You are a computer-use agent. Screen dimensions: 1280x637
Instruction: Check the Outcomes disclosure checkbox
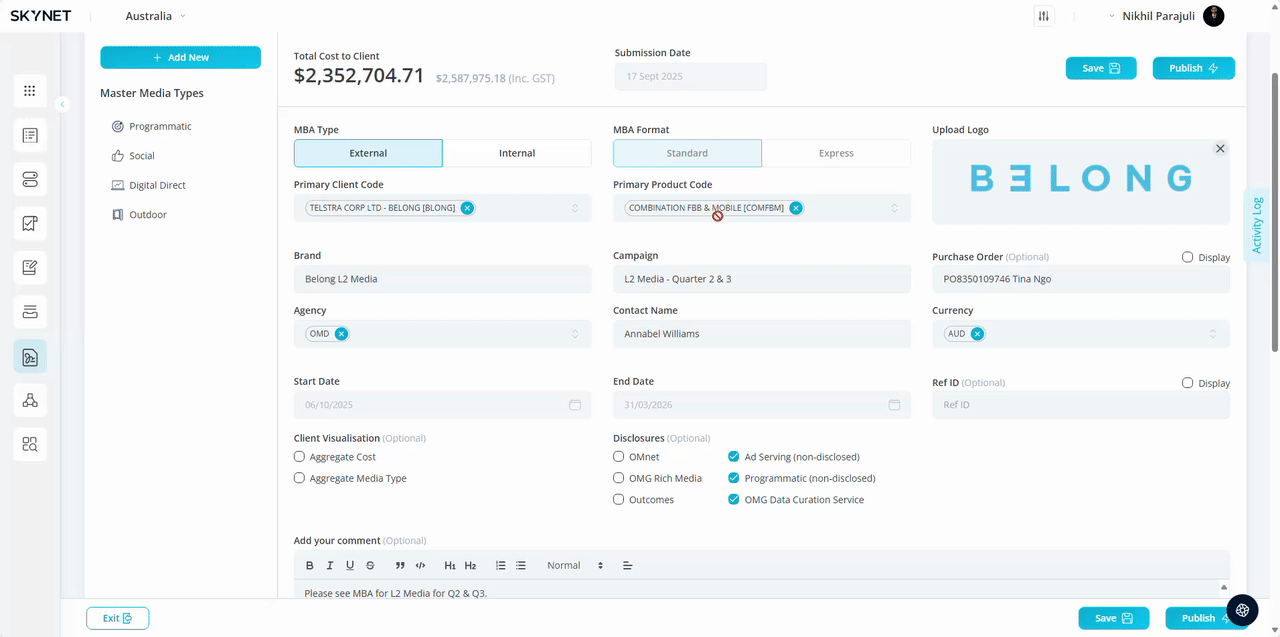point(619,499)
